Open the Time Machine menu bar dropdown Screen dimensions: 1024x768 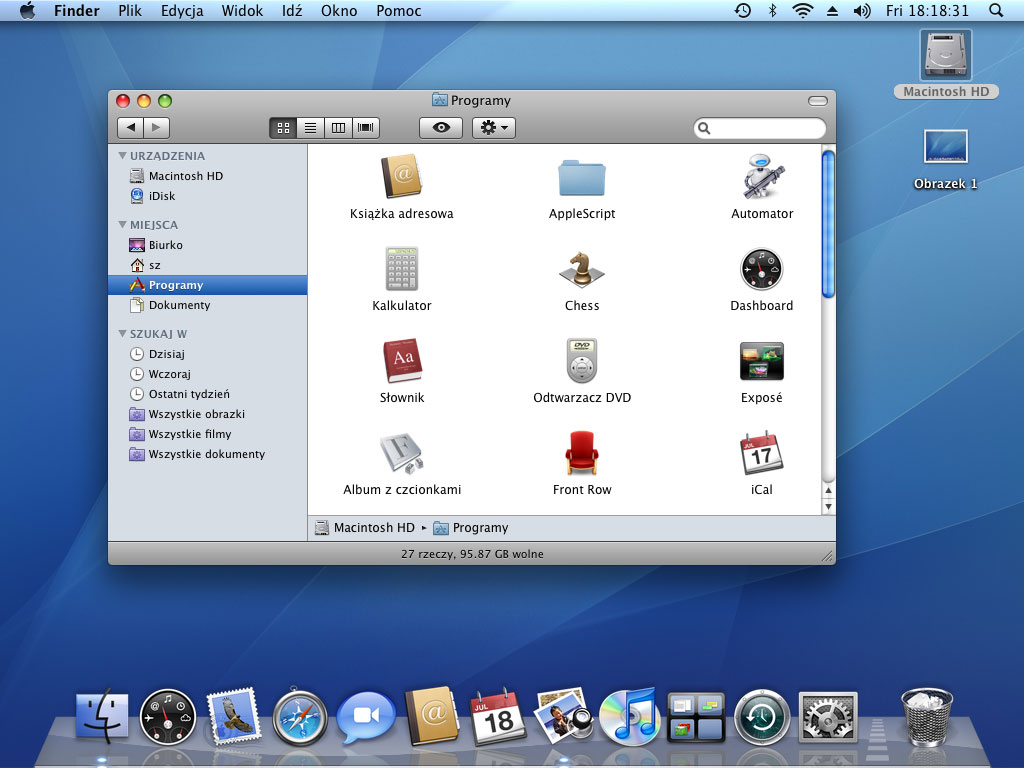[x=743, y=10]
